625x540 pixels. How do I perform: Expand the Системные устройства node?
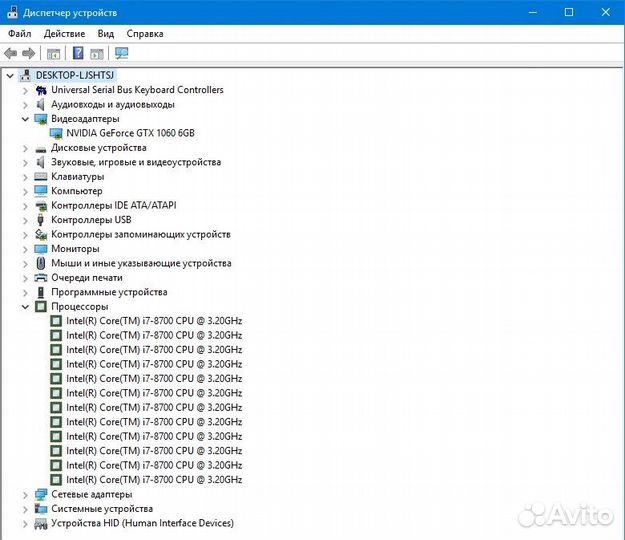[x=26, y=509]
